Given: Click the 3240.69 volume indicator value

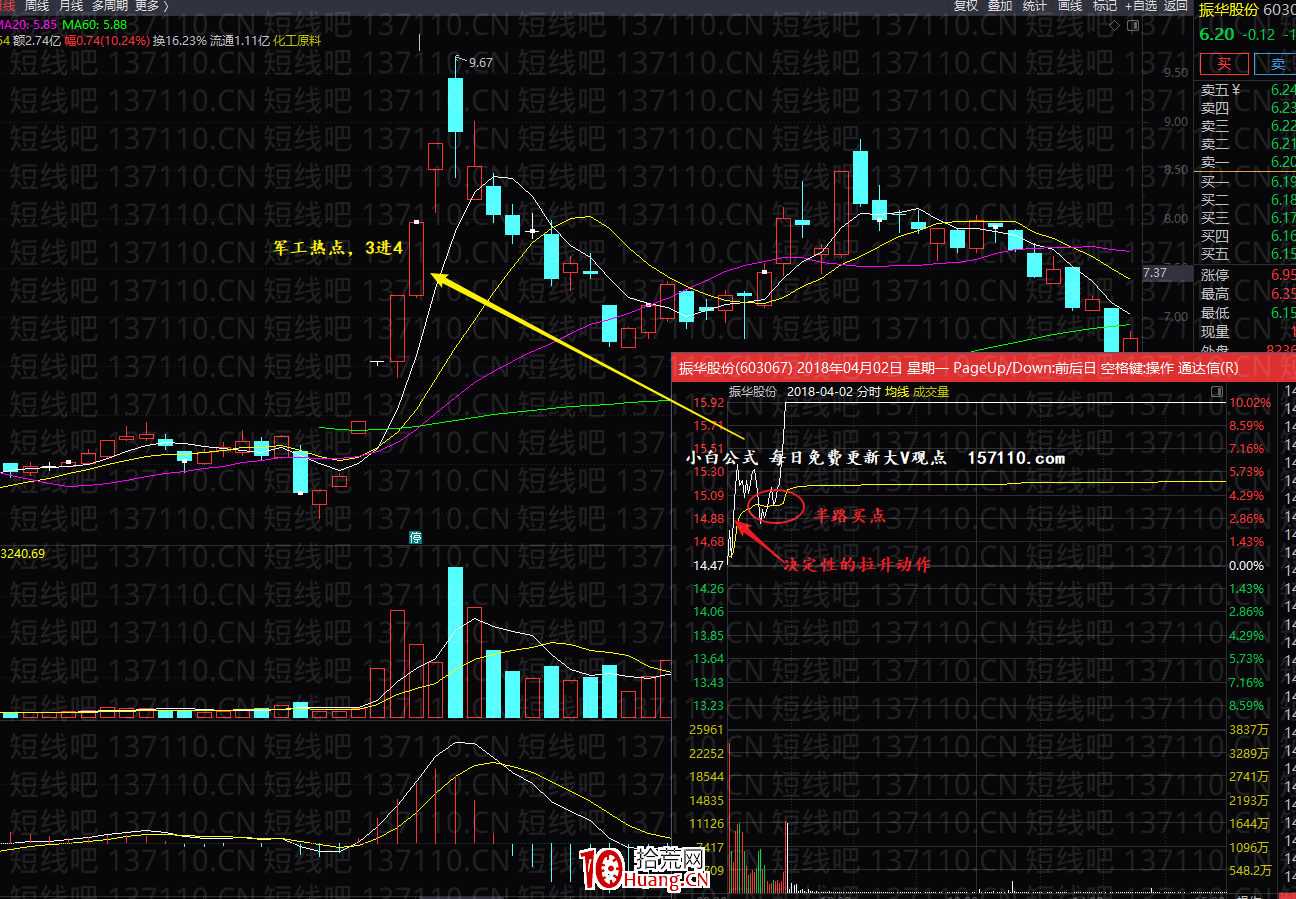Looking at the screenshot, I should [x=22, y=553].
